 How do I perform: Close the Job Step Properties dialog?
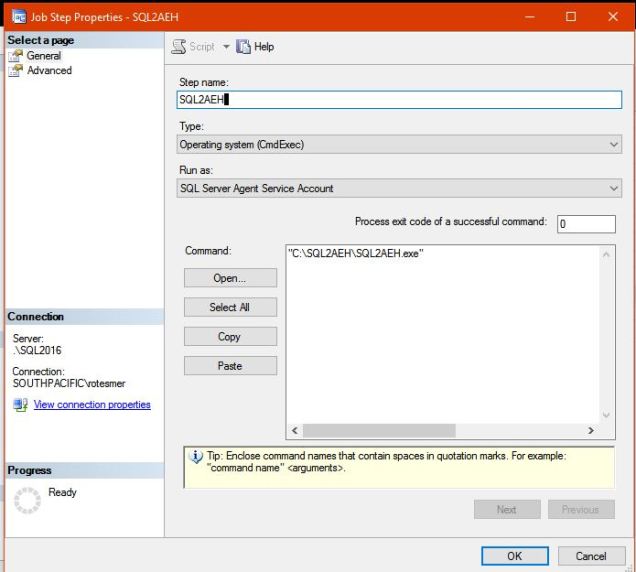pos(613,17)
